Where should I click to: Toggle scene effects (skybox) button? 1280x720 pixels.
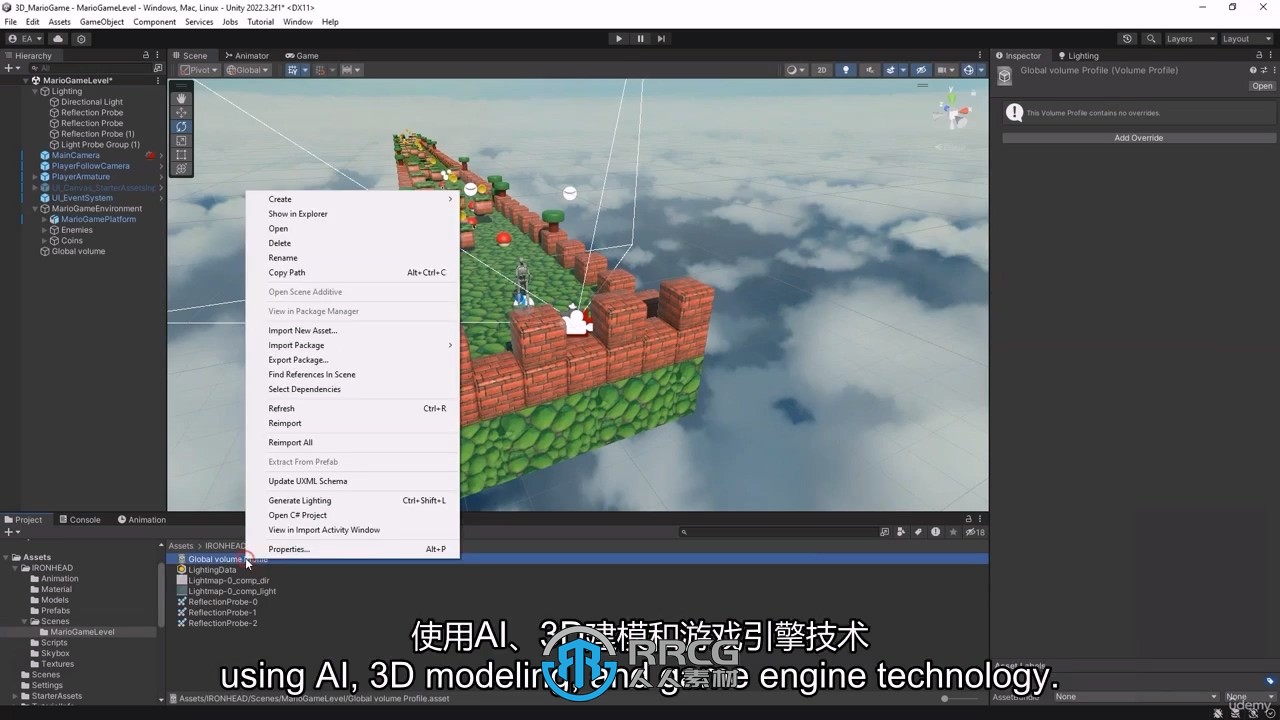coord(893,70)
